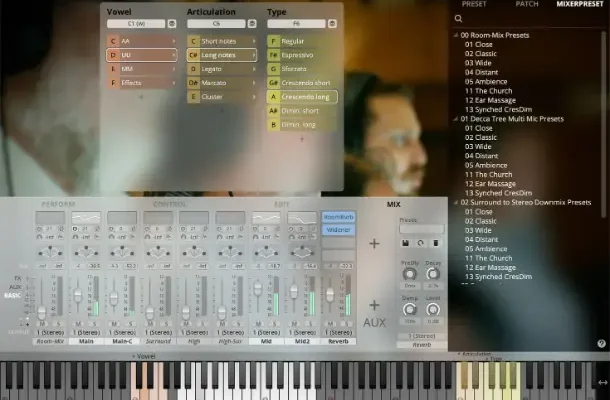Click the keyboard resize double-arrow icon
This screenshot has height=400, width=610.
point(601,381)
